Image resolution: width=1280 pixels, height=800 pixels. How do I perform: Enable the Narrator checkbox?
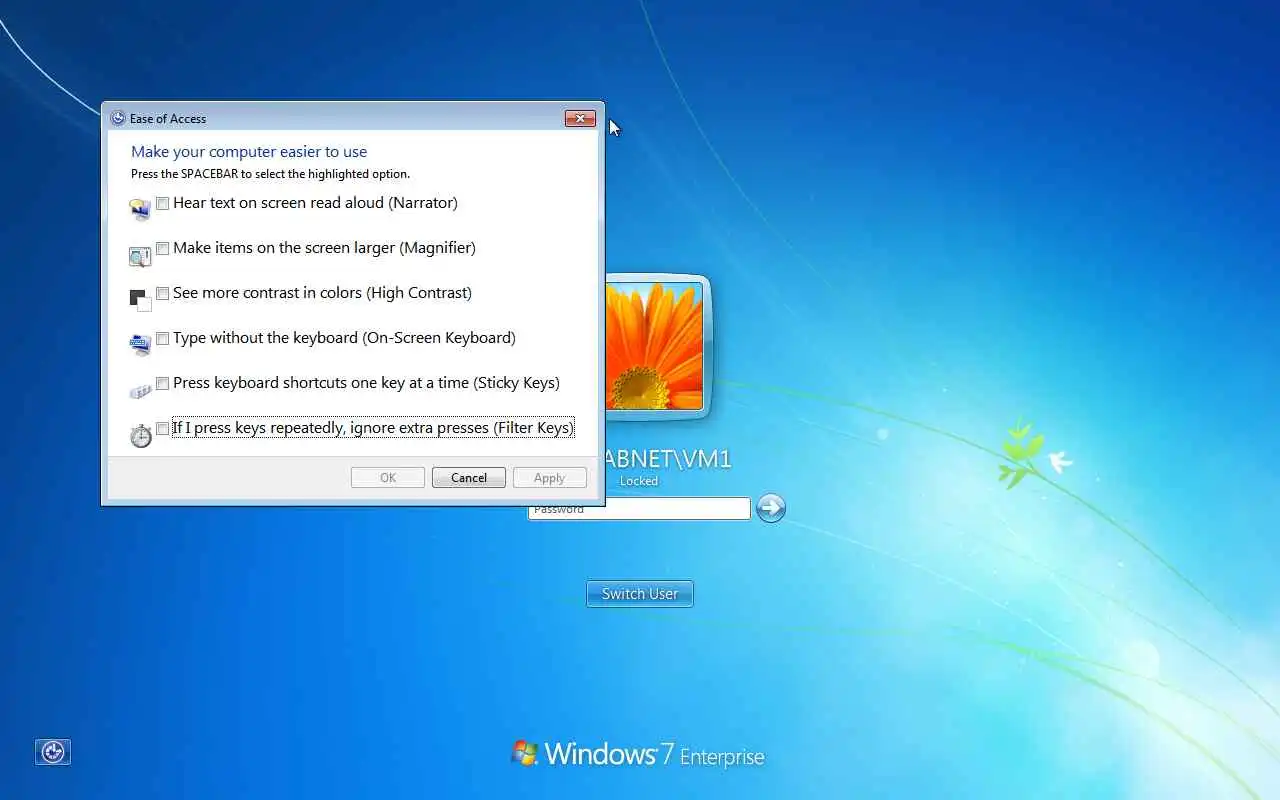[162, 204]
